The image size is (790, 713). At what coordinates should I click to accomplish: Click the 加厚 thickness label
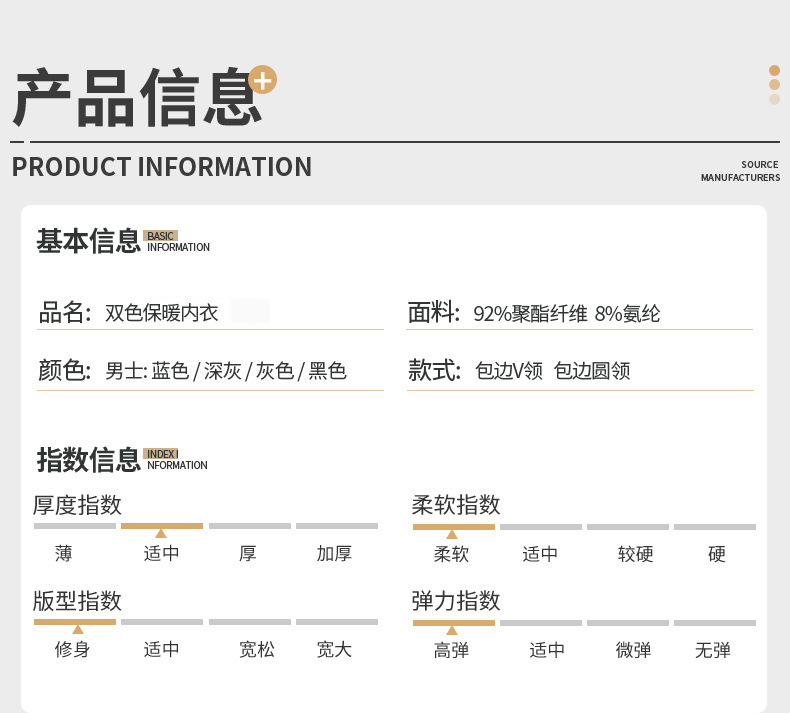point(334,553)
